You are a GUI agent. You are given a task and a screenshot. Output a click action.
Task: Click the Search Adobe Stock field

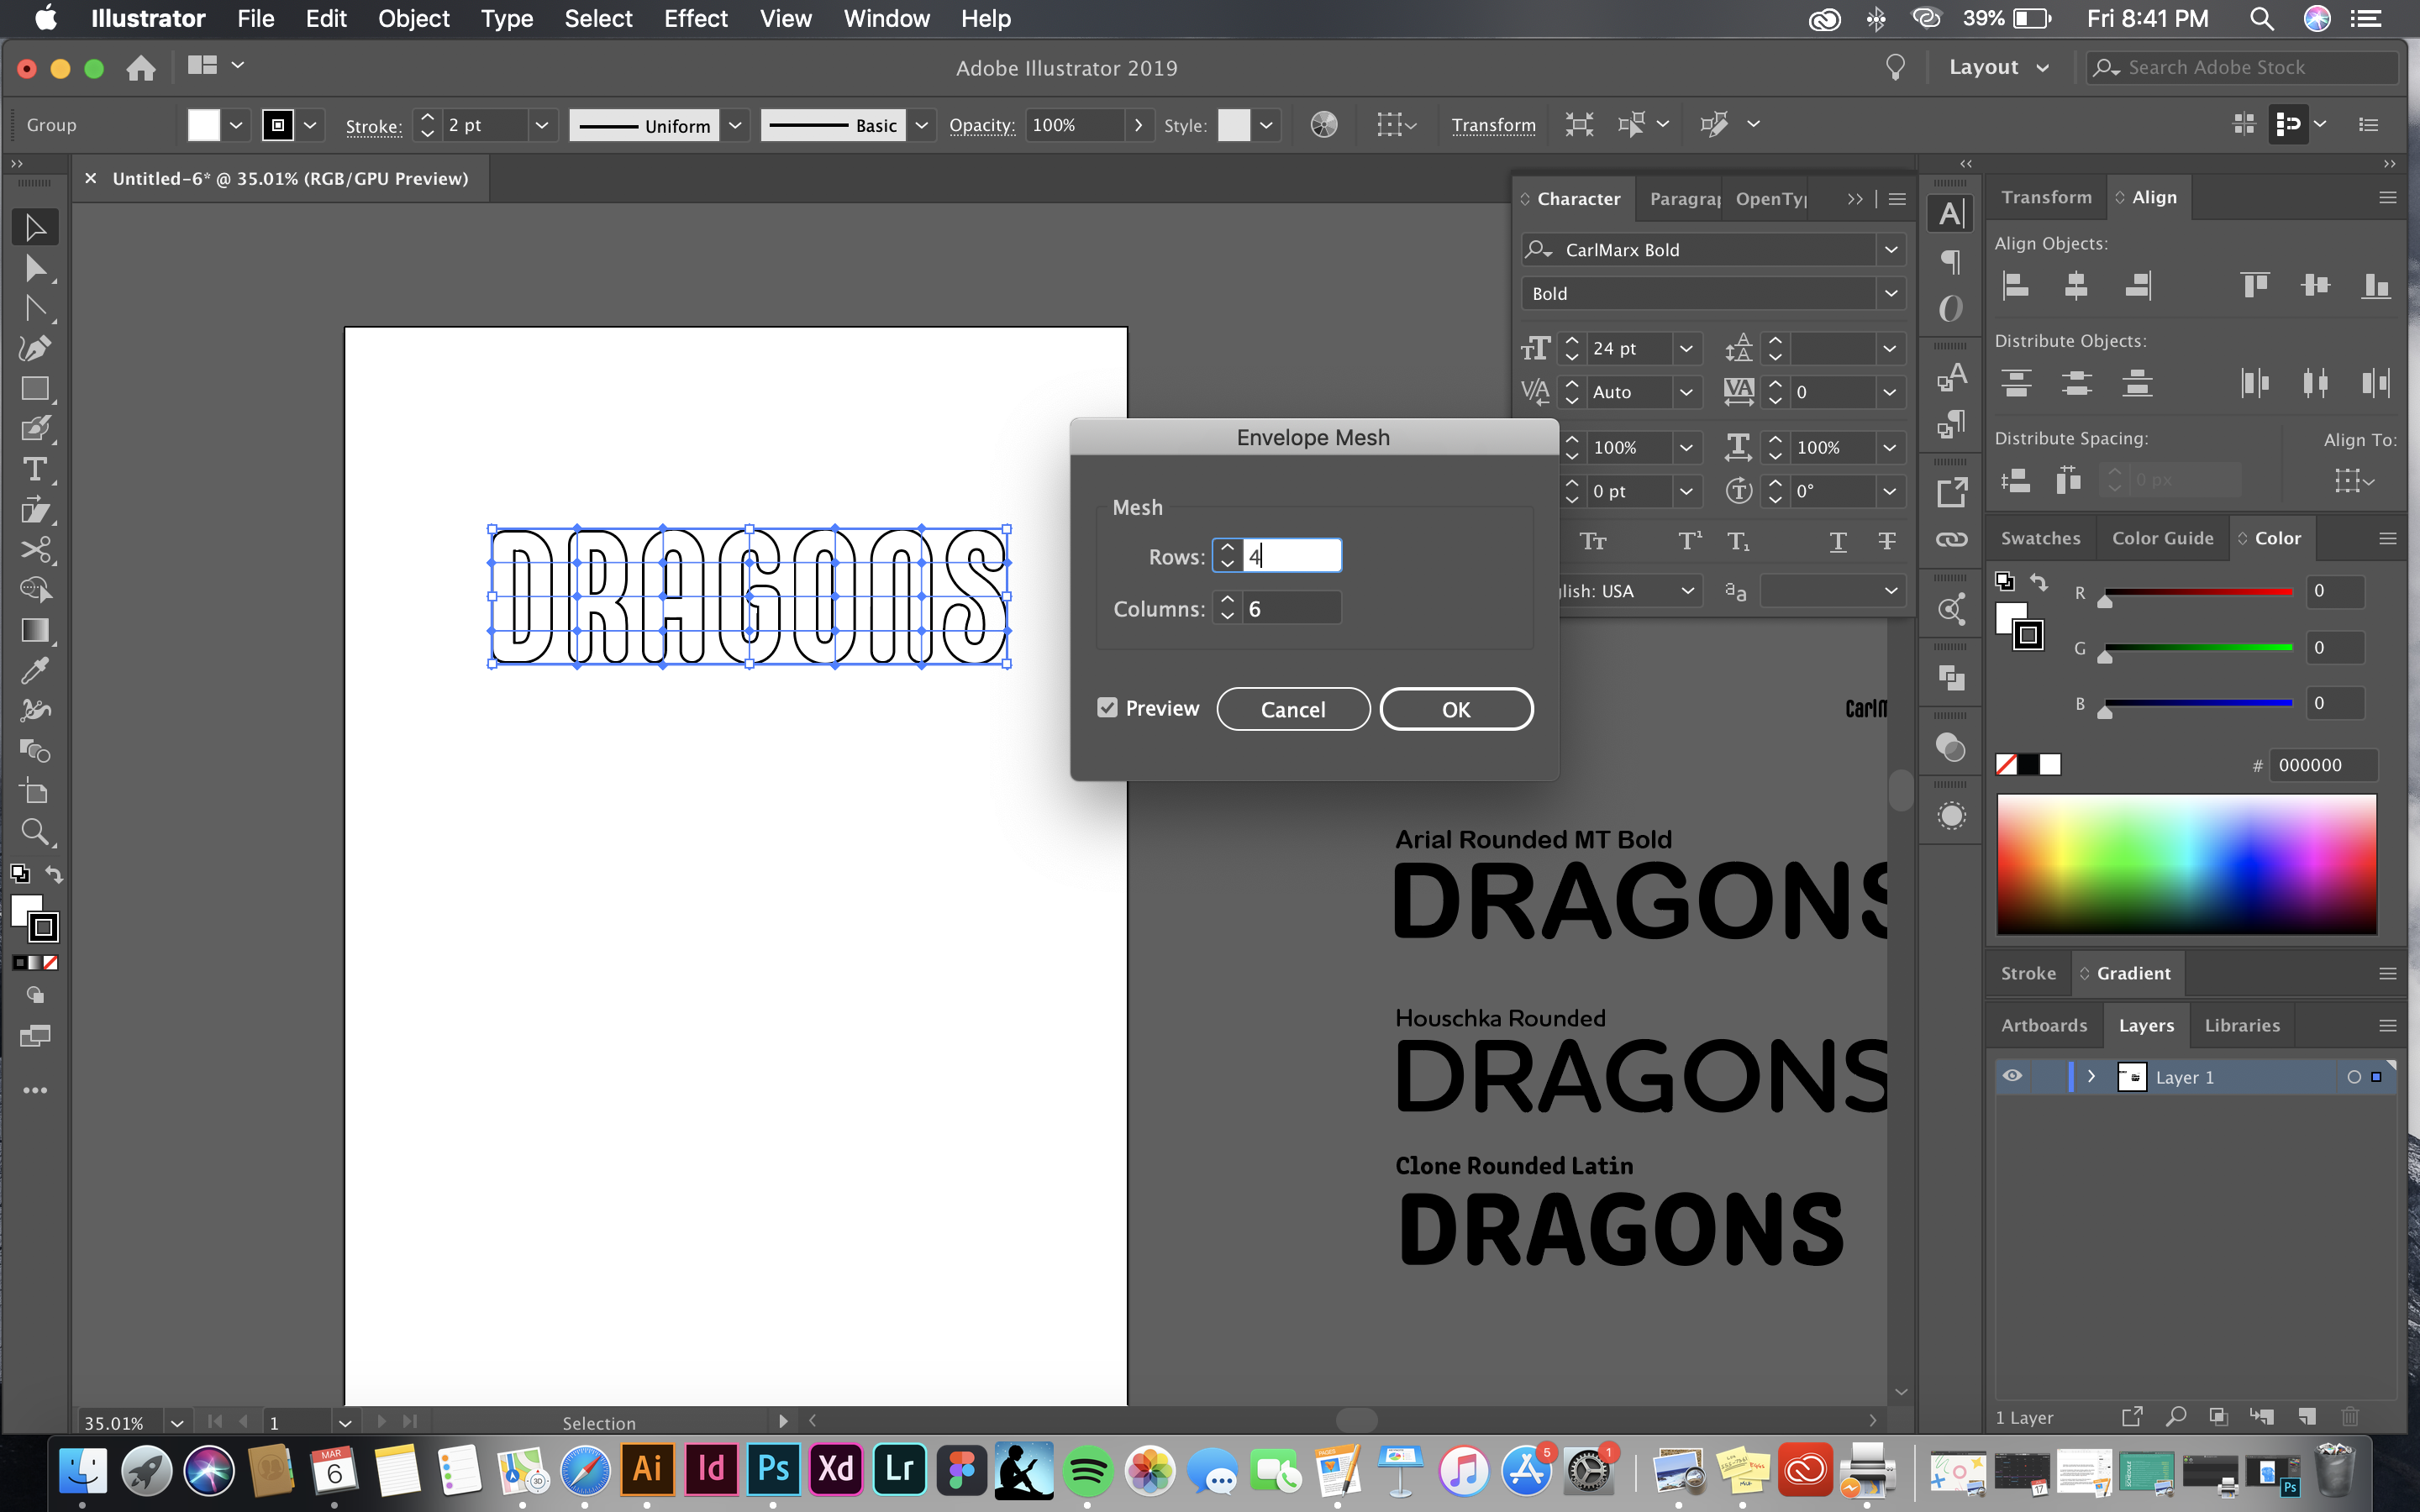pyautogui.click(x=2243, y=67)
